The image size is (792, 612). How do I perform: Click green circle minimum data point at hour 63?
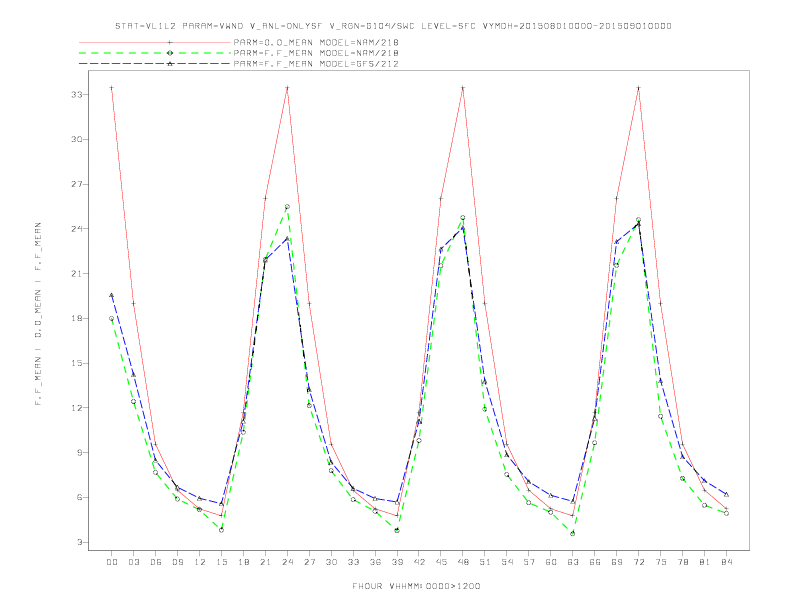pyautogui.click(x=573, y=533)
